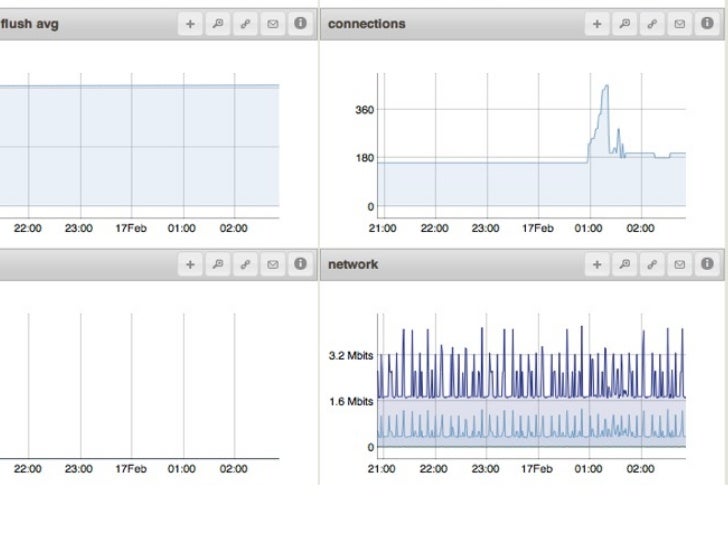Click 02:00 label under flush avg chart
This screenshot has width=728, height=546.
(234, 228)
